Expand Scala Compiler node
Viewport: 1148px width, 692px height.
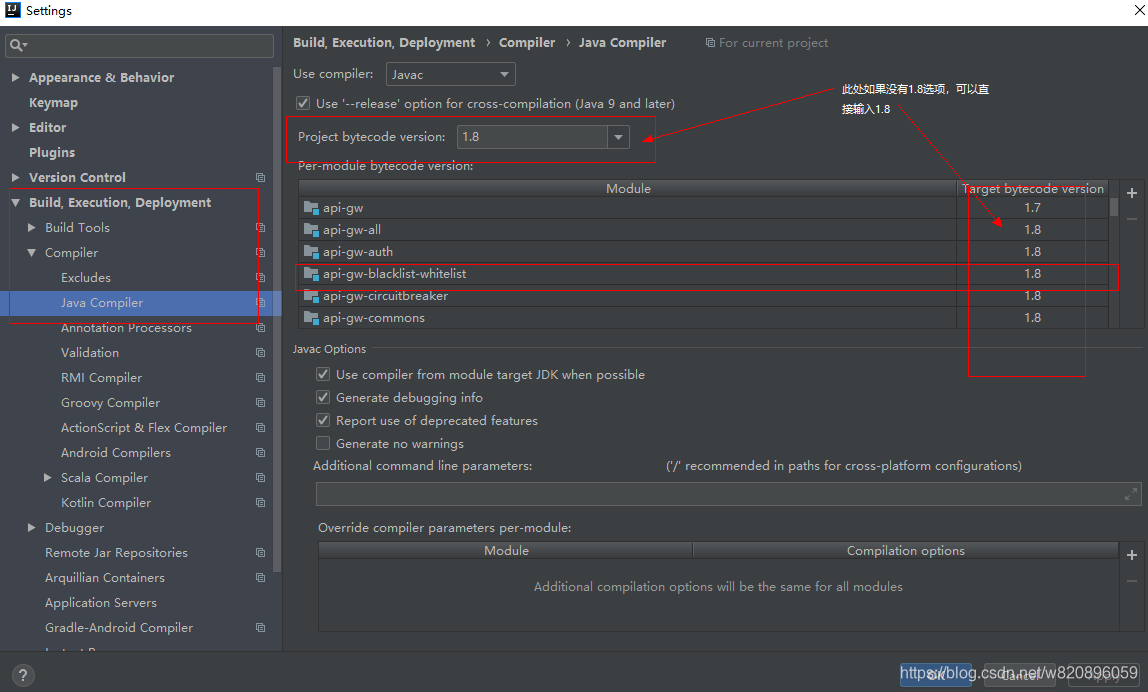tap(48, 477)
